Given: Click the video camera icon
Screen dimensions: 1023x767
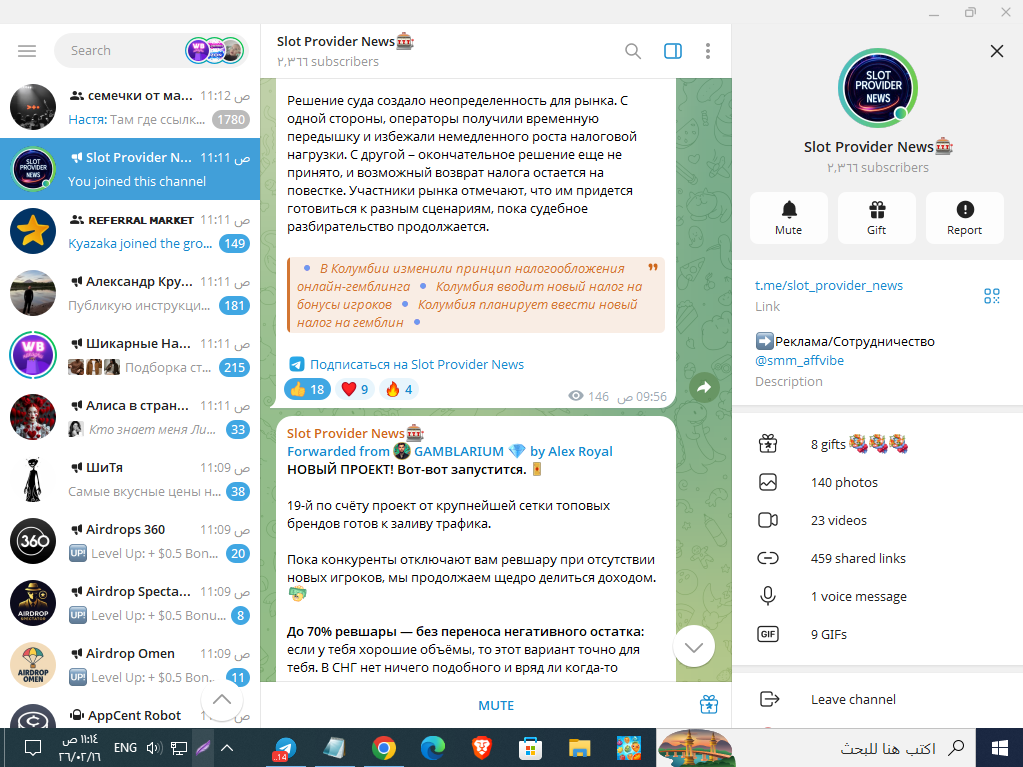Looking at the screenshot, I should [768, 520].
